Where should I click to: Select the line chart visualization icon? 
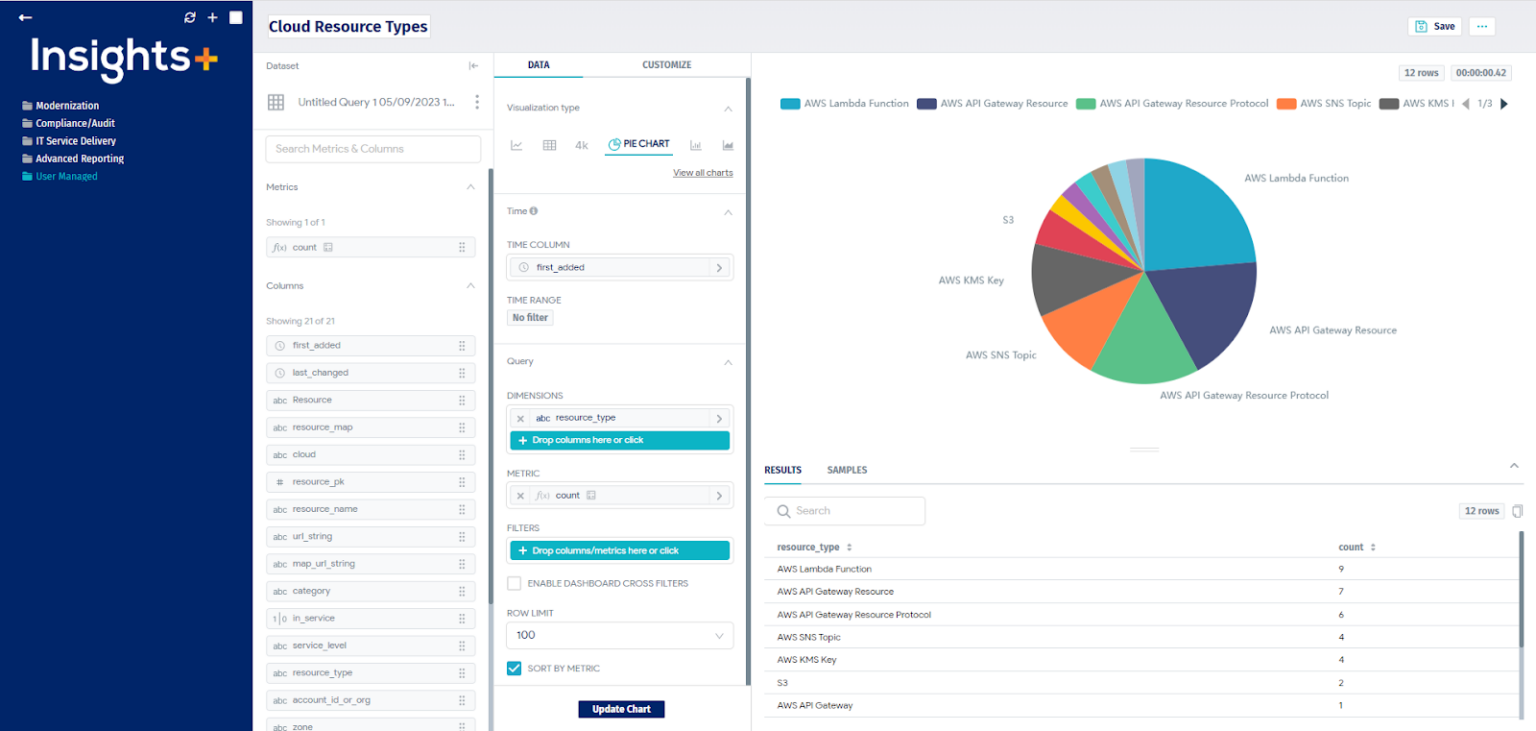pyautogui.click(x=517, y=145)
